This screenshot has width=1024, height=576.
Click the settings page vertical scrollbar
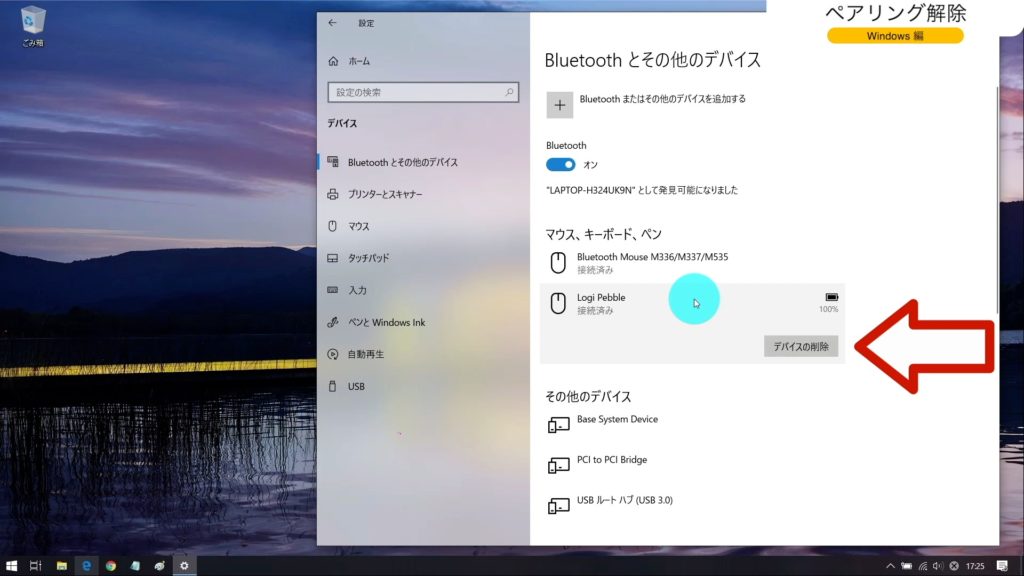pyautogui.click(x=997, y=199)
